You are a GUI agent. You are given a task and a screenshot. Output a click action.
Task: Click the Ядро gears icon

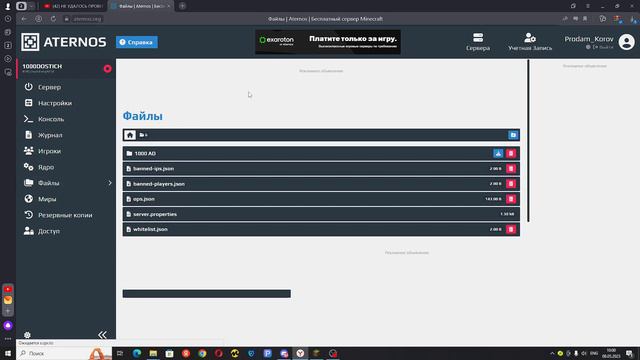point(28,167)
